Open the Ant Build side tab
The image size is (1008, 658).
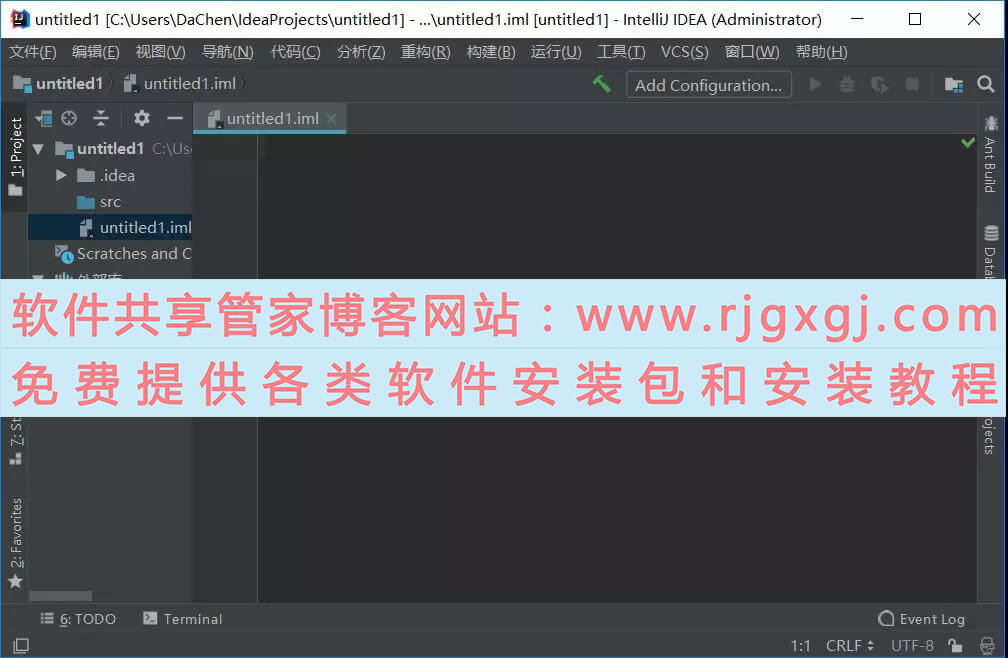(x=990, y=154)
